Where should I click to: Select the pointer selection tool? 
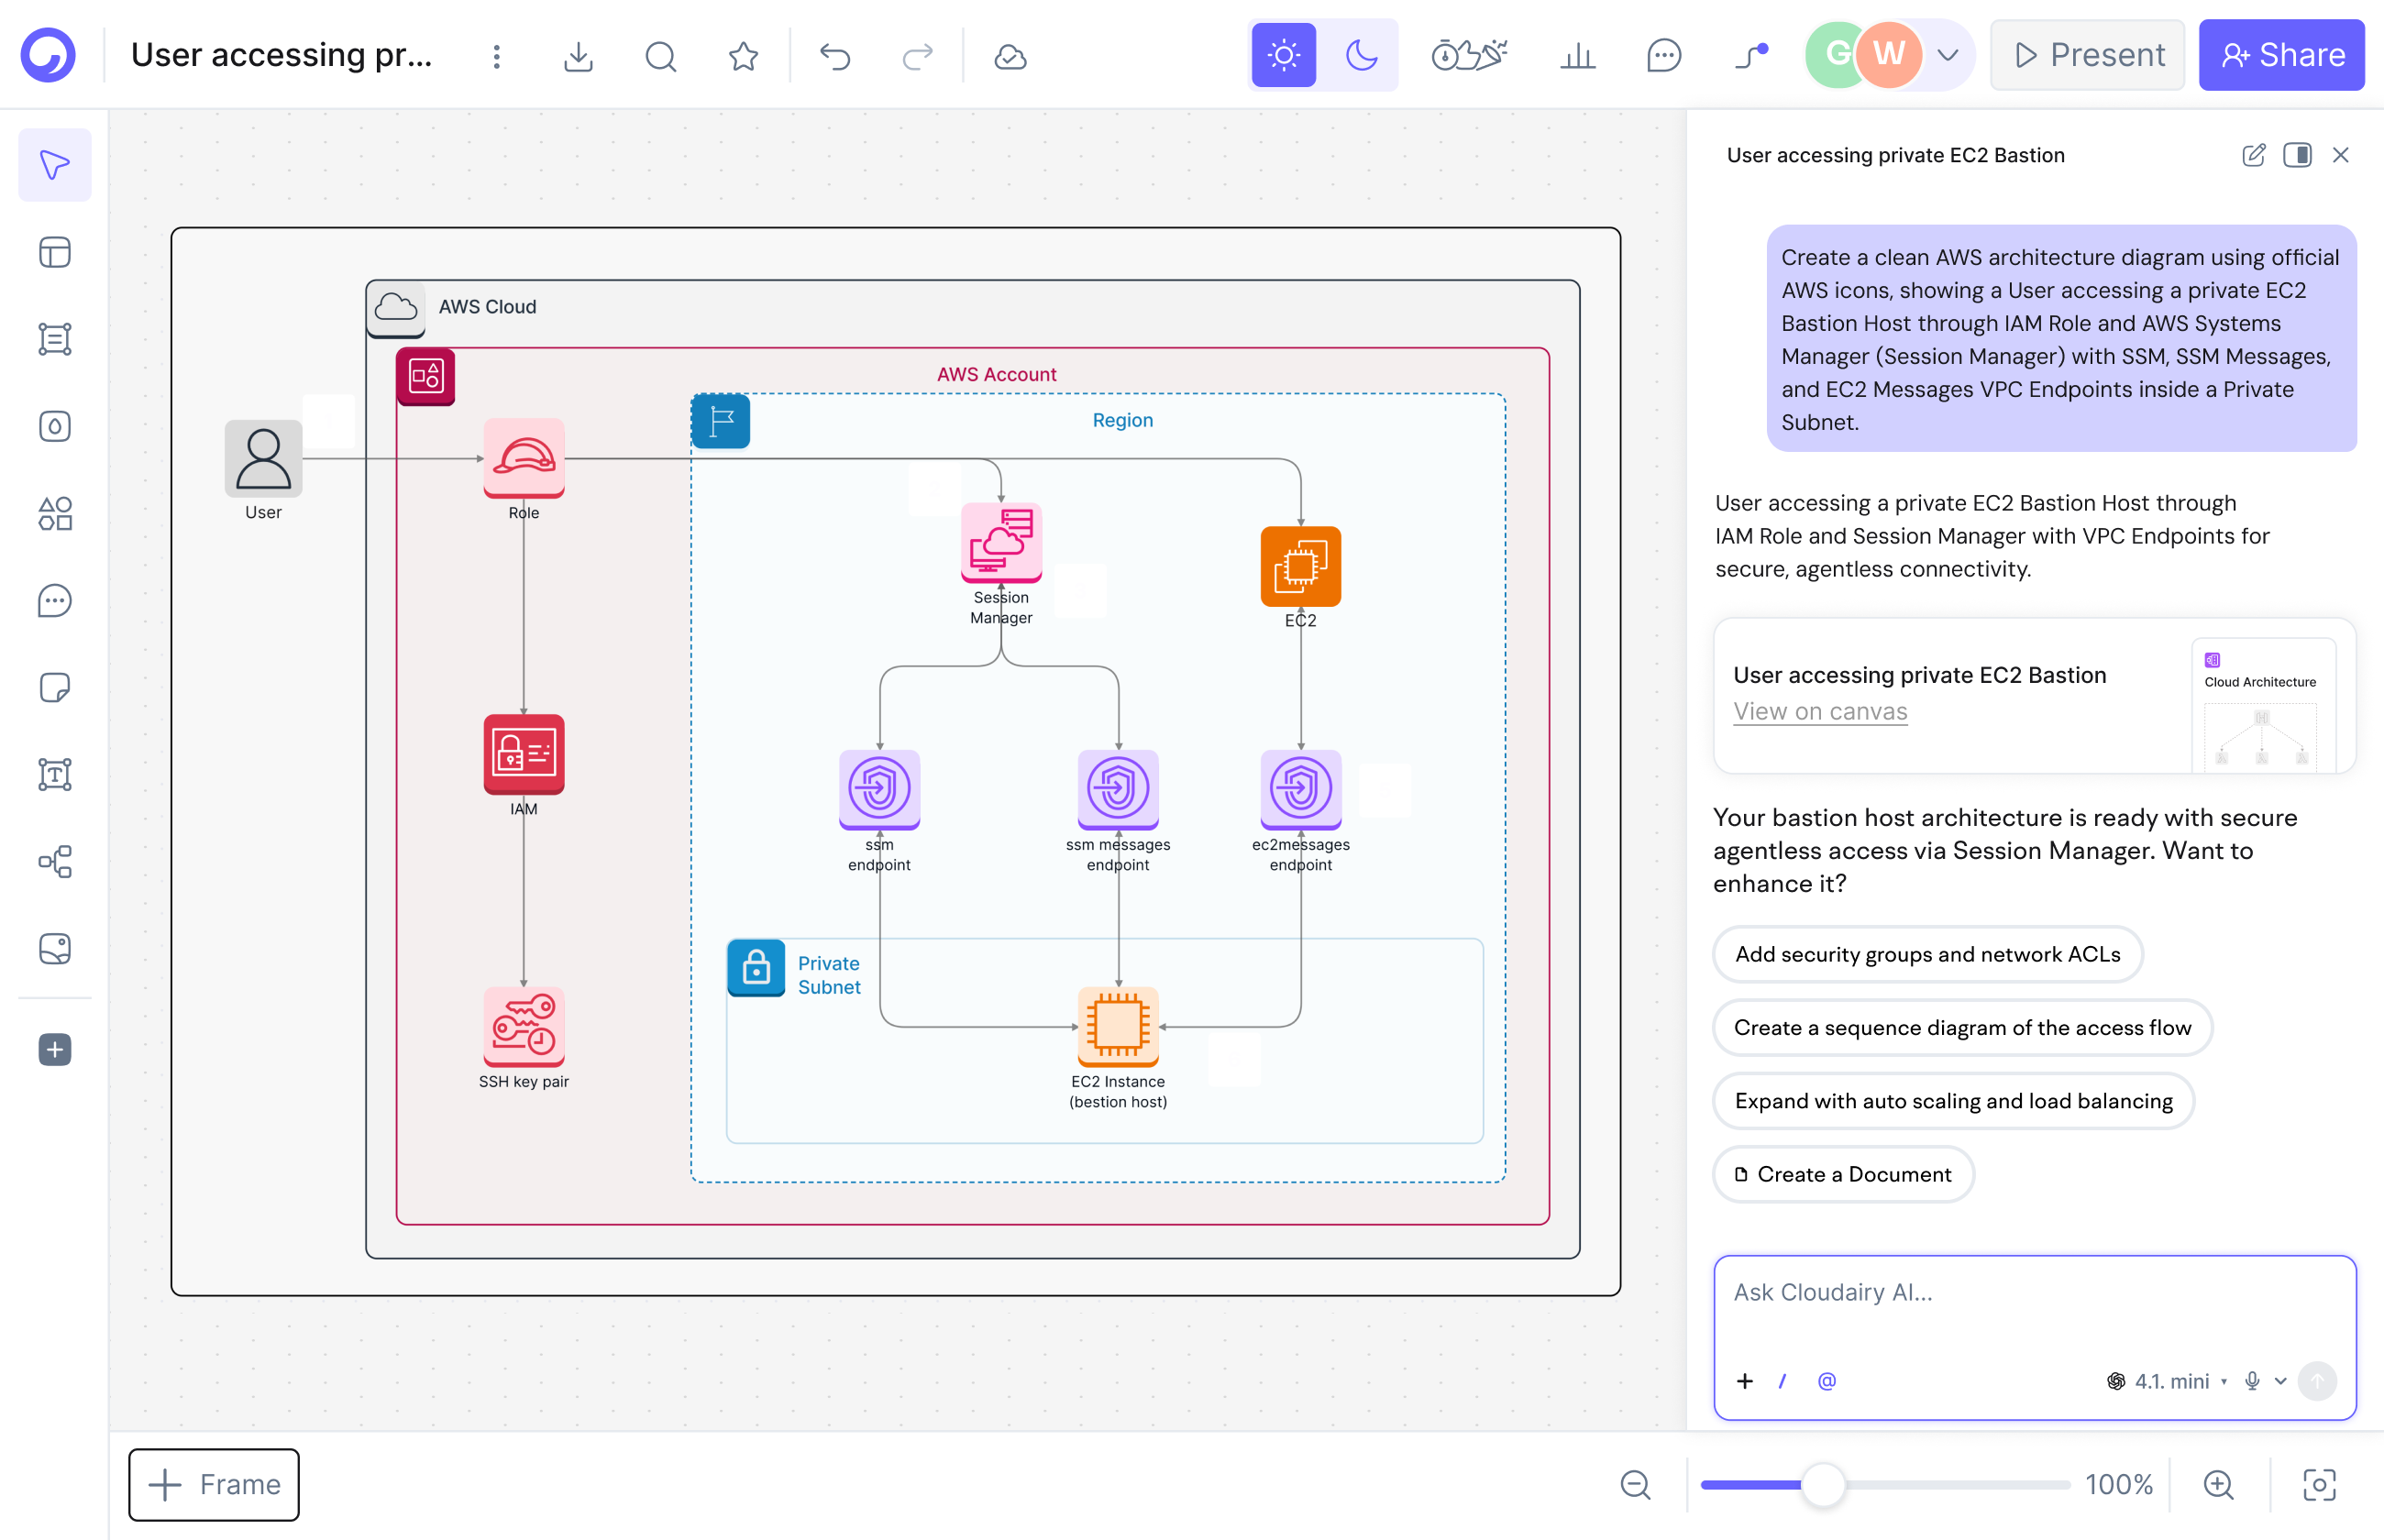[x=55, y=165]
